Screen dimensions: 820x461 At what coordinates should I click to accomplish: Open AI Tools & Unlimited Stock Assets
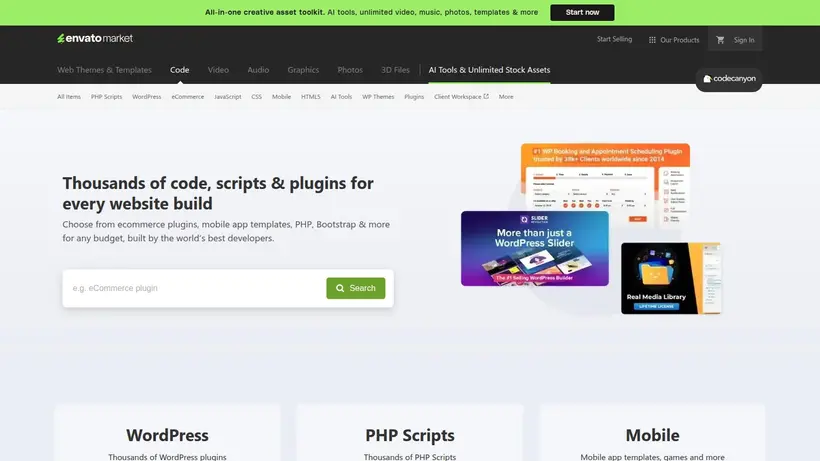pyautogui.click(x=489, y=70)
